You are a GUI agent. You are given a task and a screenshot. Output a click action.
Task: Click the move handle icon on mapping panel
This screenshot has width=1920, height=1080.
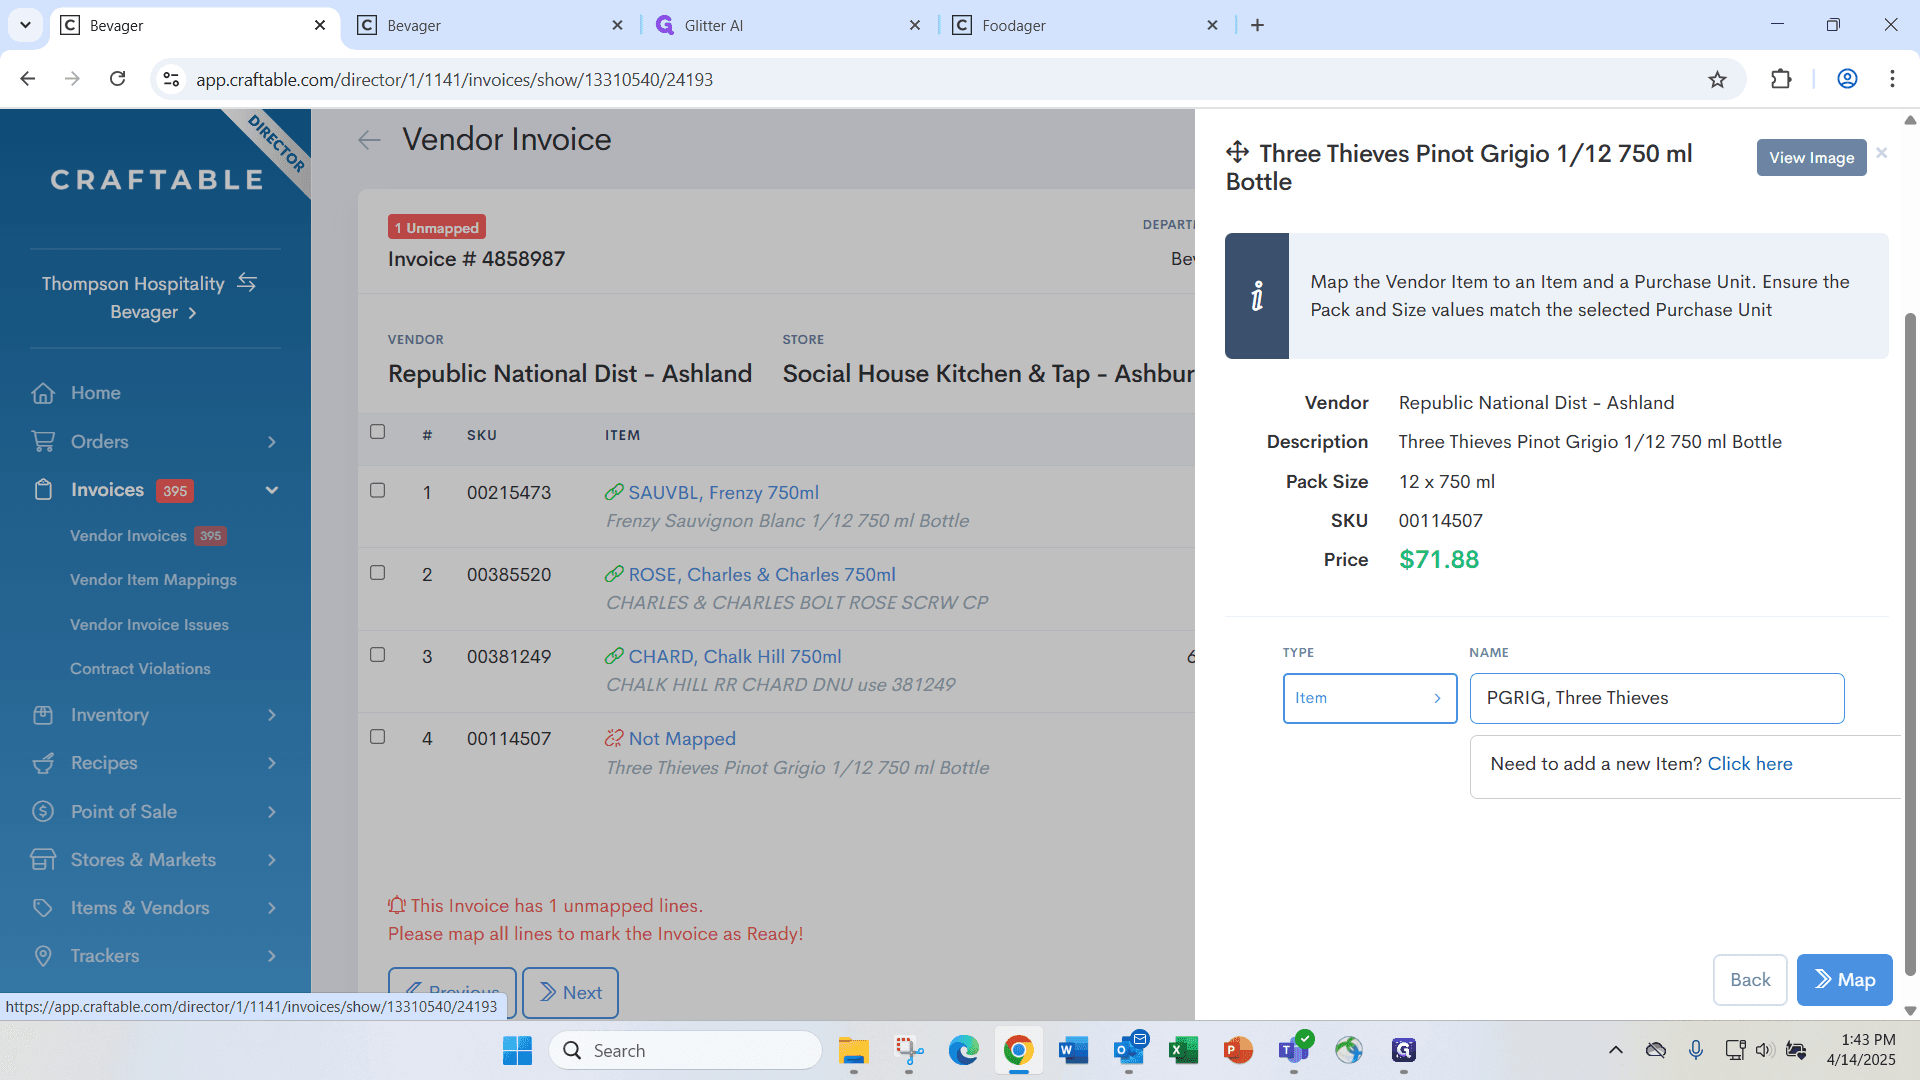tap(1237, 152)
